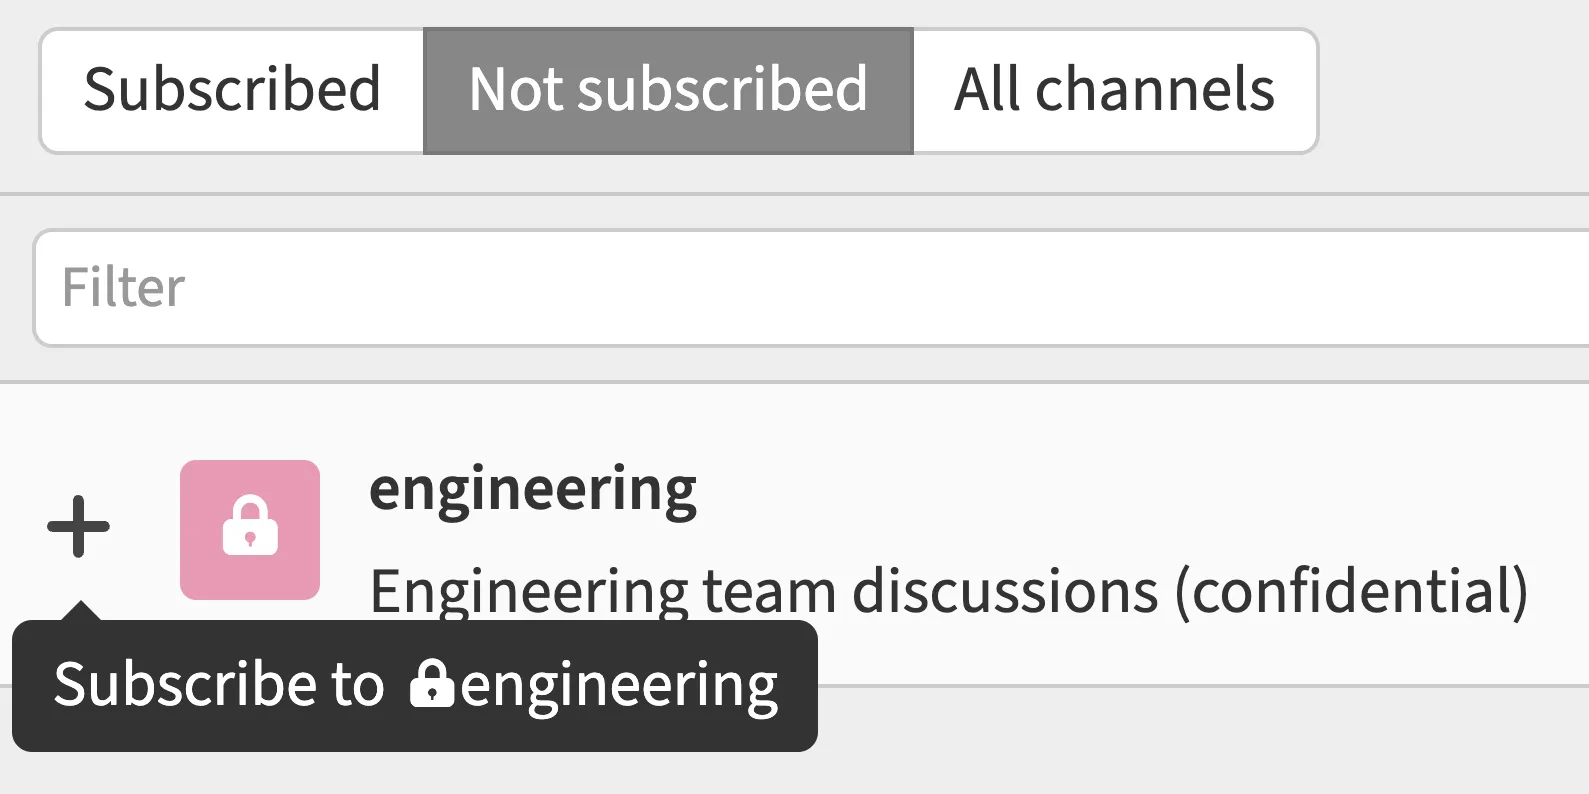Click the small lock icon inside the tooltip
The image size is (1589, 794).
tap(432, 684)
